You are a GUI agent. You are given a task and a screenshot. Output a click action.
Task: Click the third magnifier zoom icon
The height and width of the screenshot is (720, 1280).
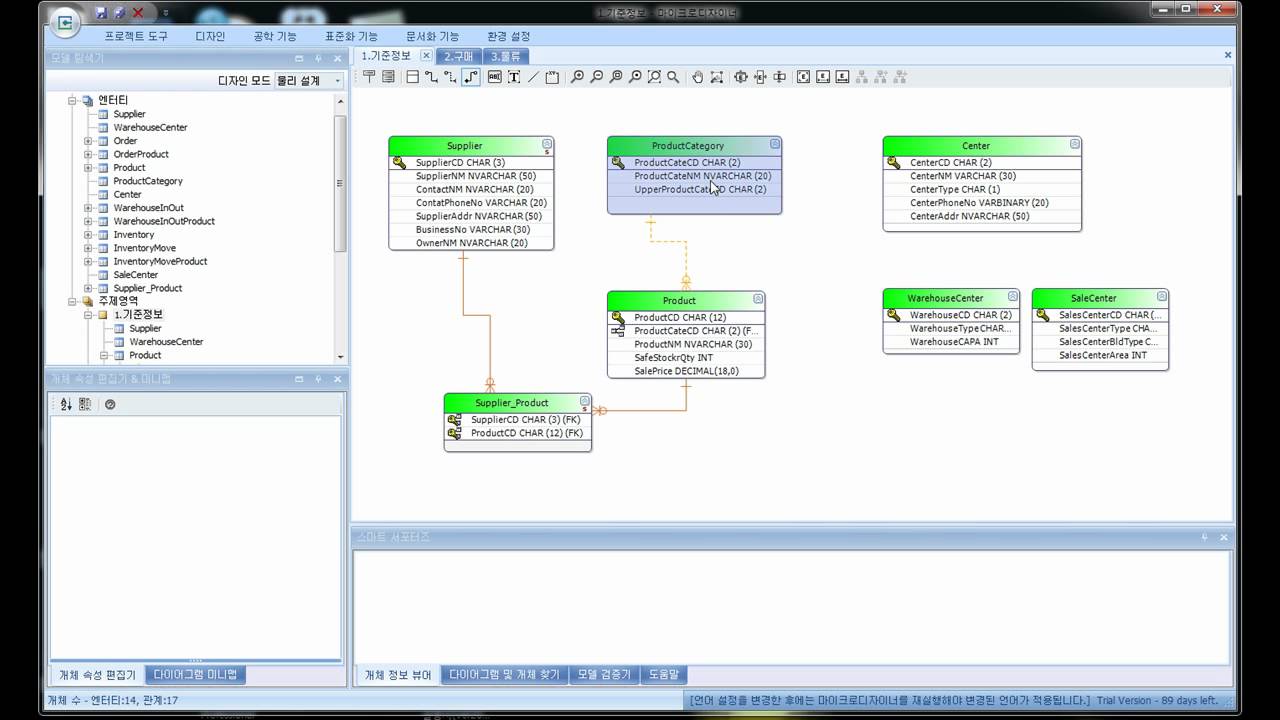click(615, 77)
